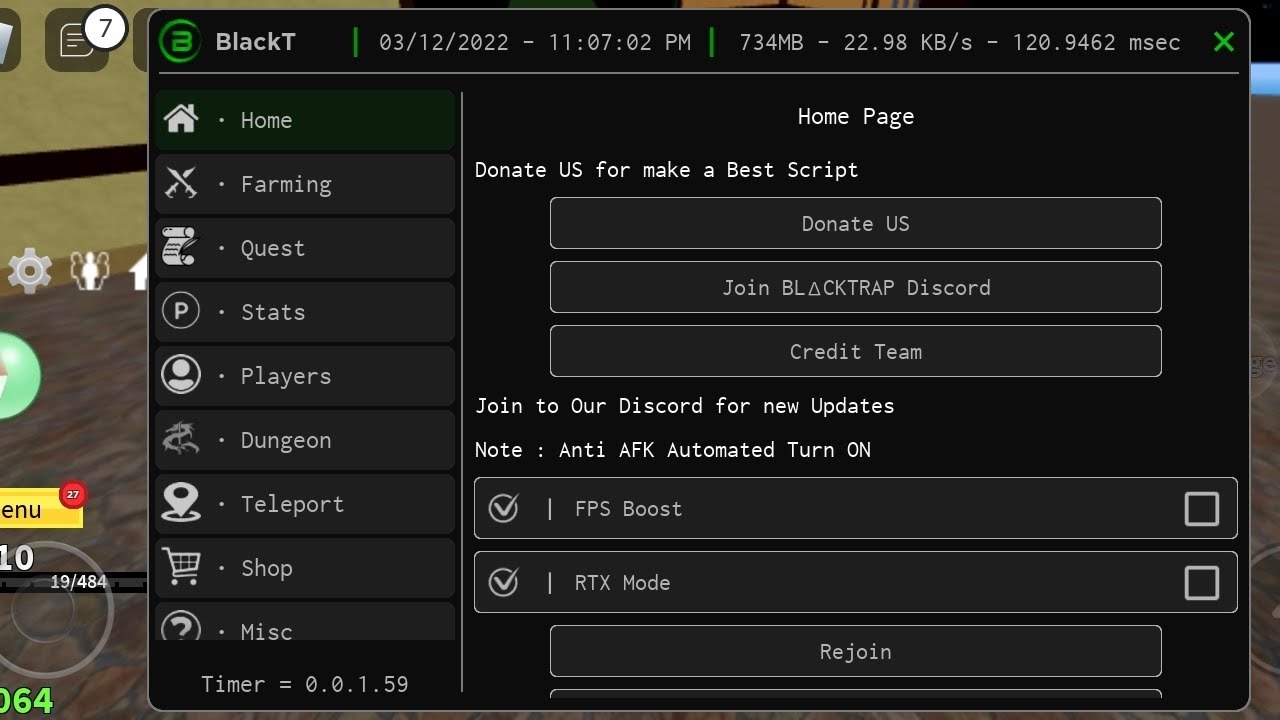This screenshot has height=720, width=1280.
Task: Click the circled checkmark beside FPS Boost
Action: pos(503,508)
